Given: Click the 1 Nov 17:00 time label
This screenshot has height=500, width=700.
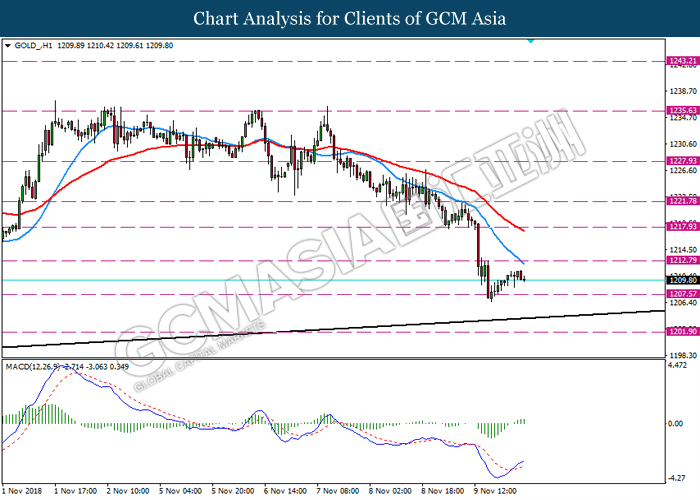Looking at the screenshot, I should (x=75, y=491).
